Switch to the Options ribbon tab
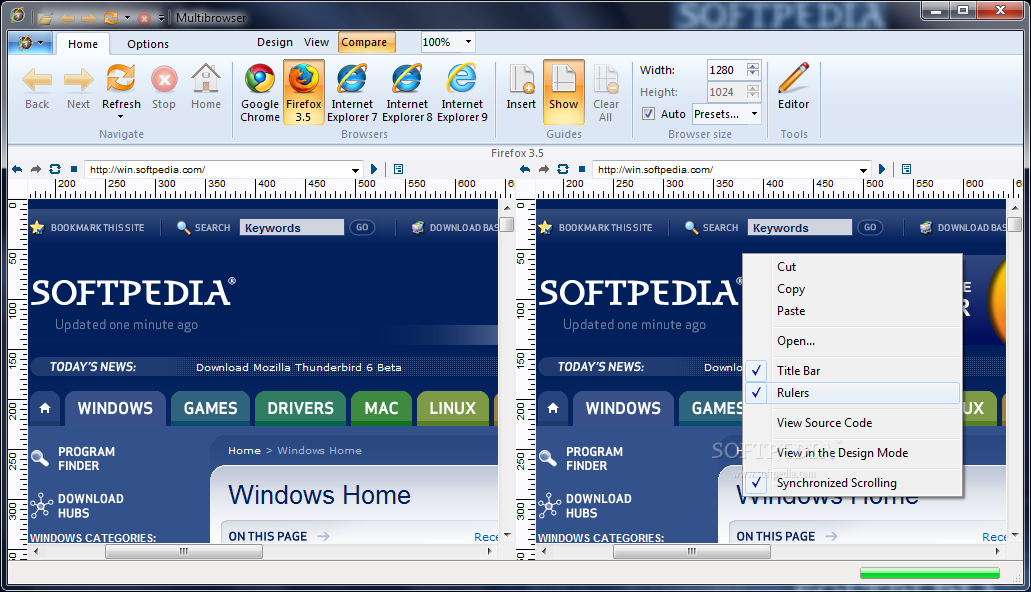This screenshot has width=1031, height=592. coord(148,44)
